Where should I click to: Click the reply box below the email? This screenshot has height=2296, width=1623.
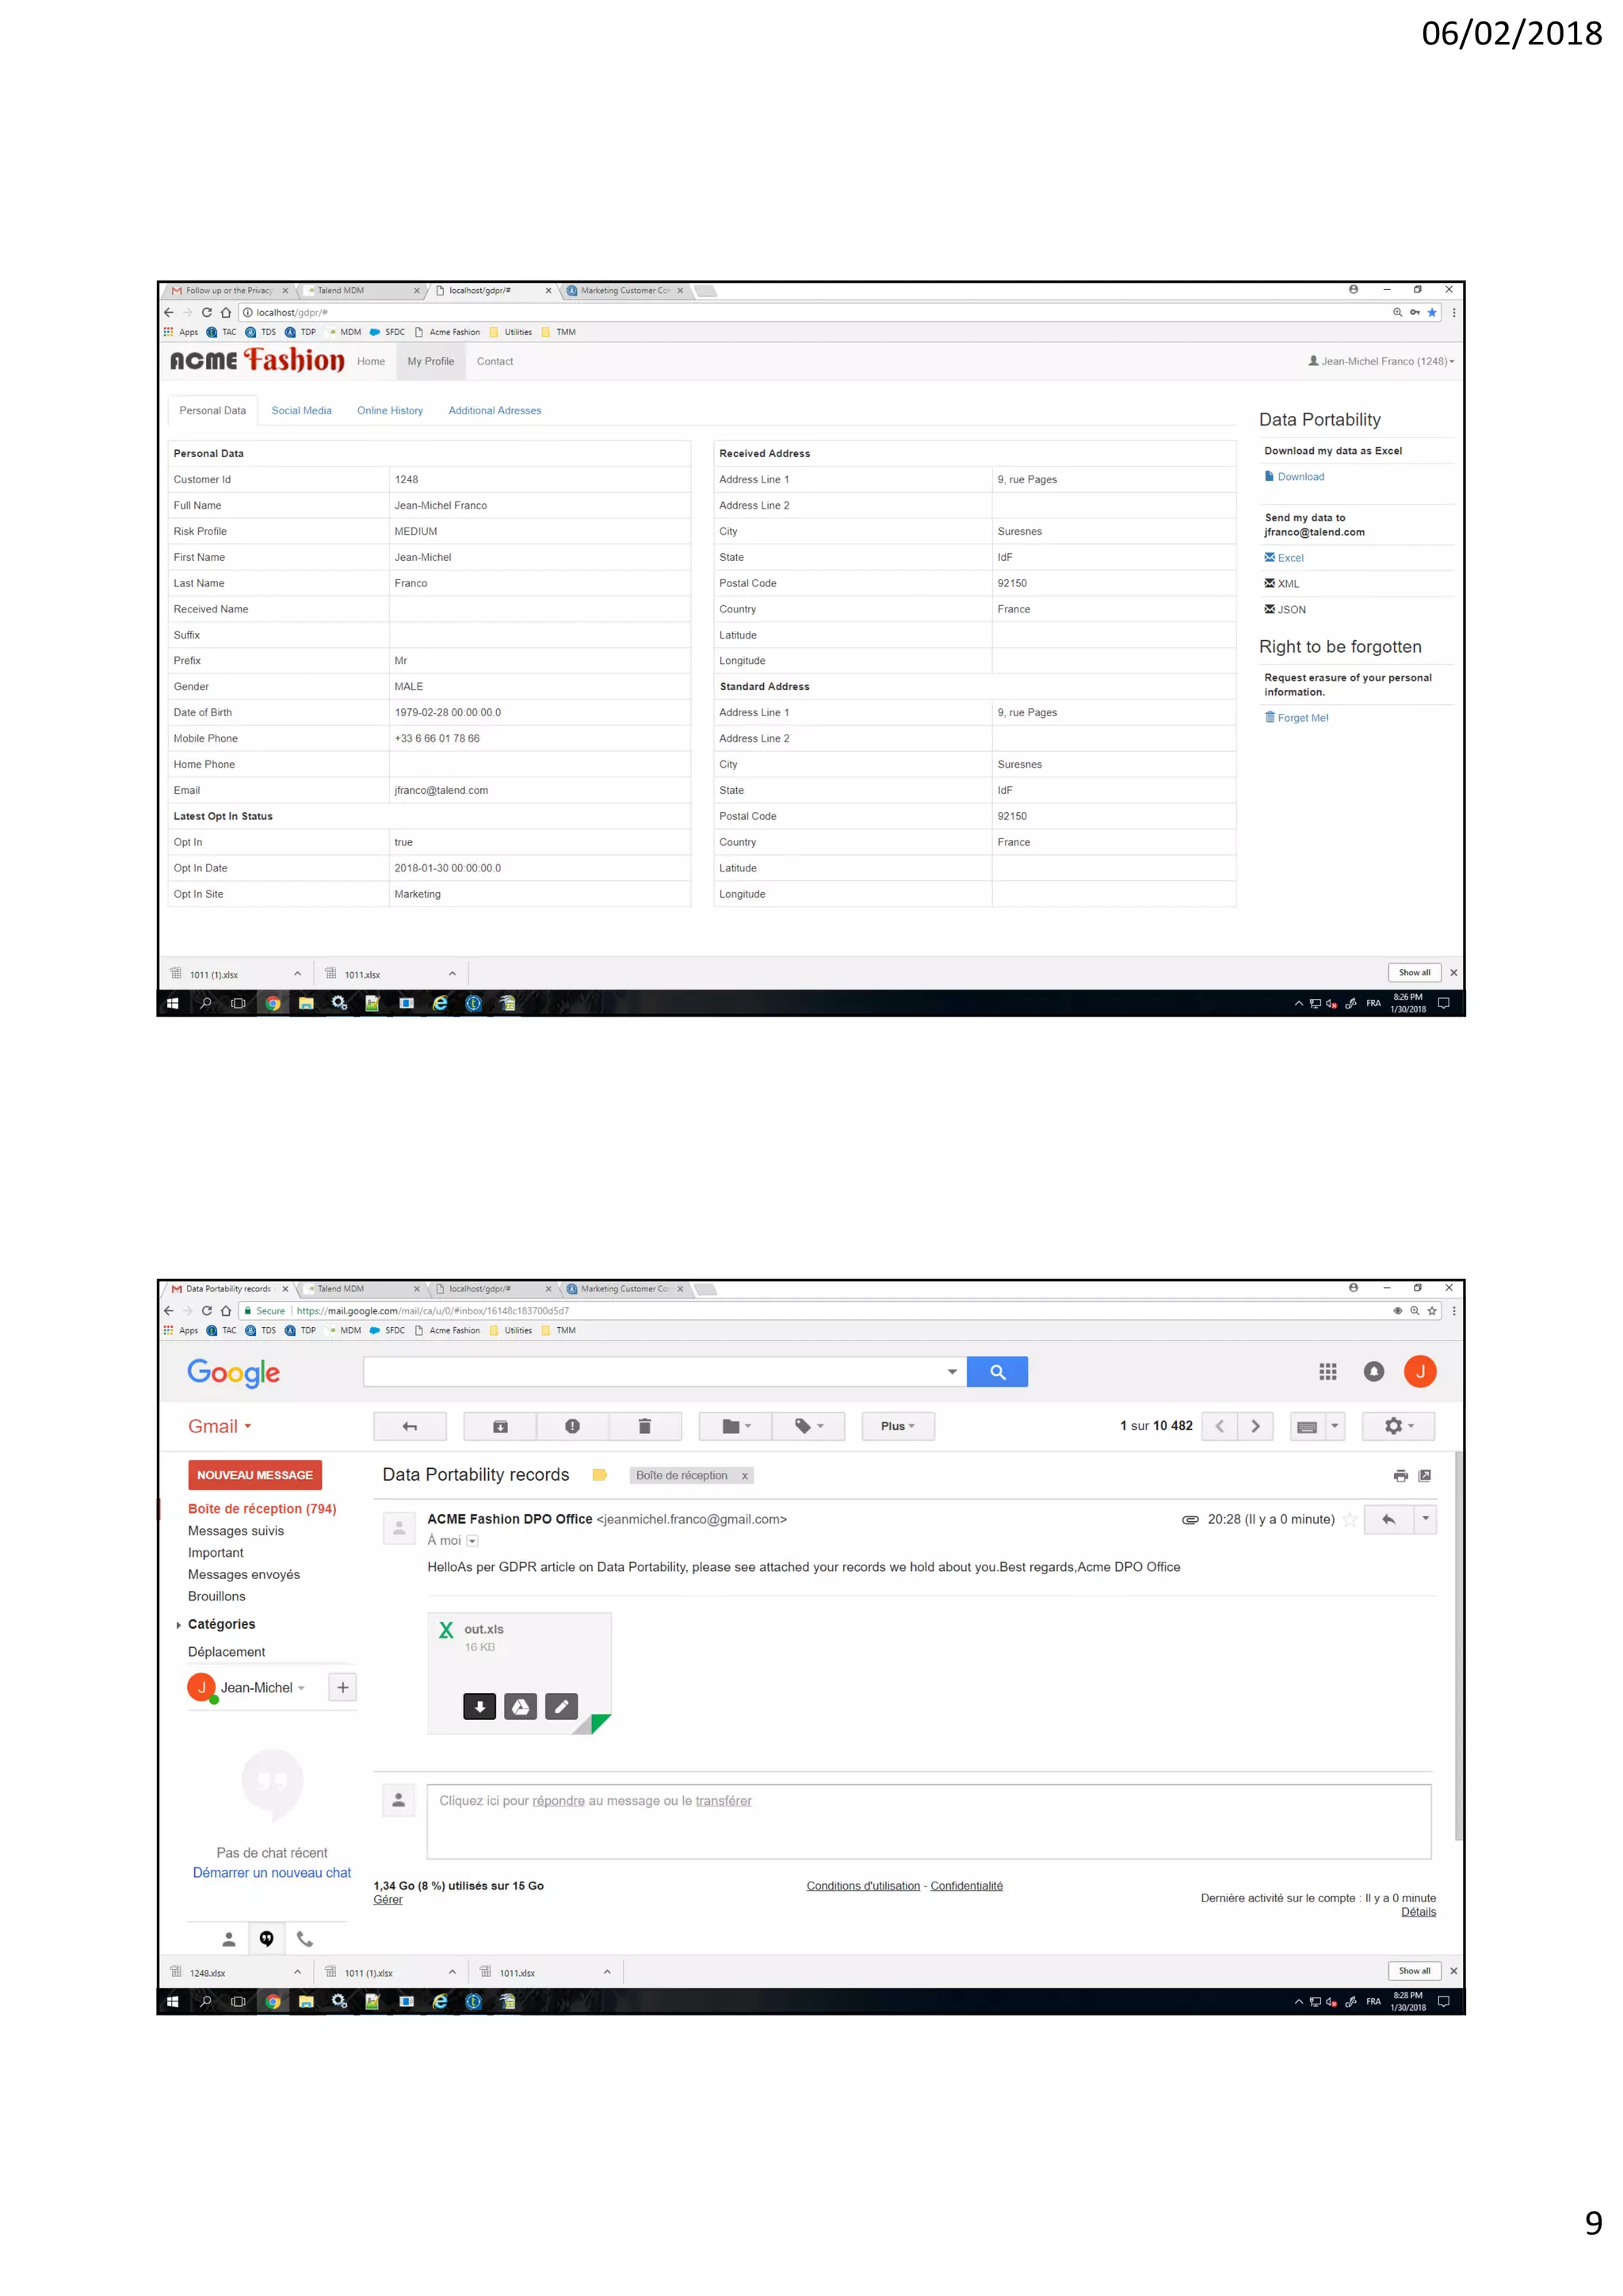[928, 1821]
